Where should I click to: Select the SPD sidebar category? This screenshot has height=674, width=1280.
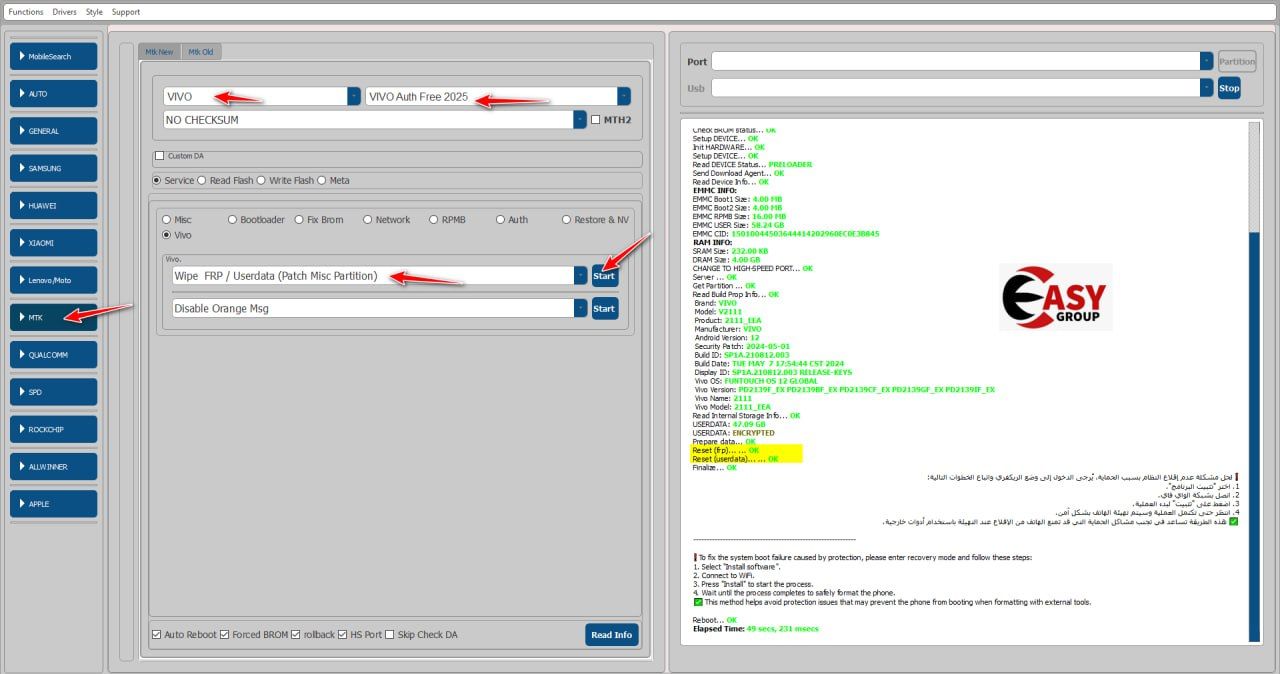pyautogui.click(x=53, y=392)
